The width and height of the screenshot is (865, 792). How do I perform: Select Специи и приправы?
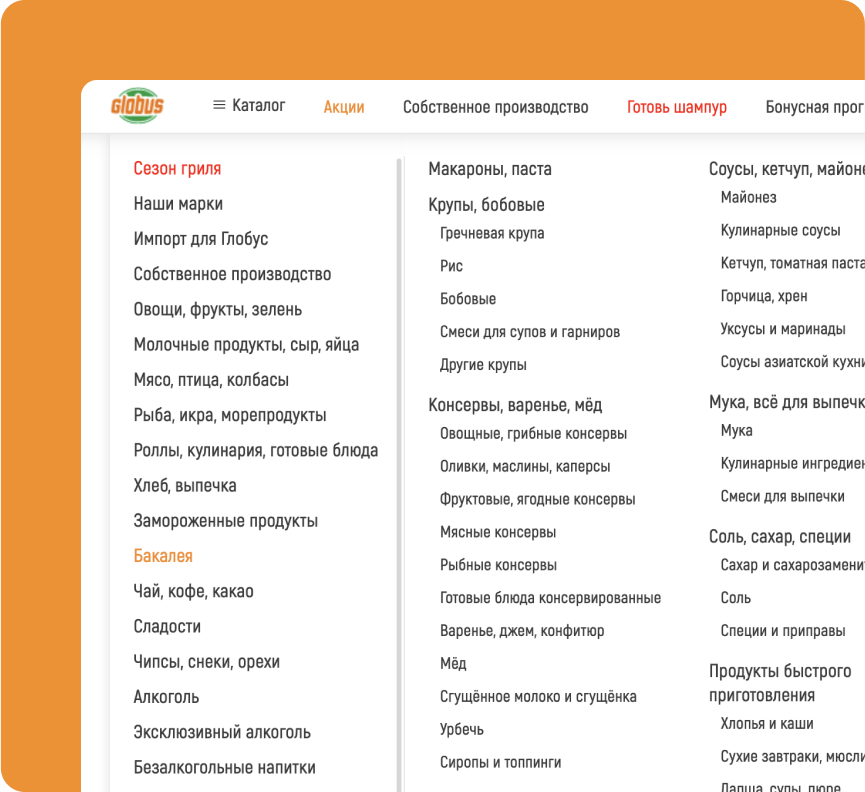pyautogui.click(x=782, y=631)
